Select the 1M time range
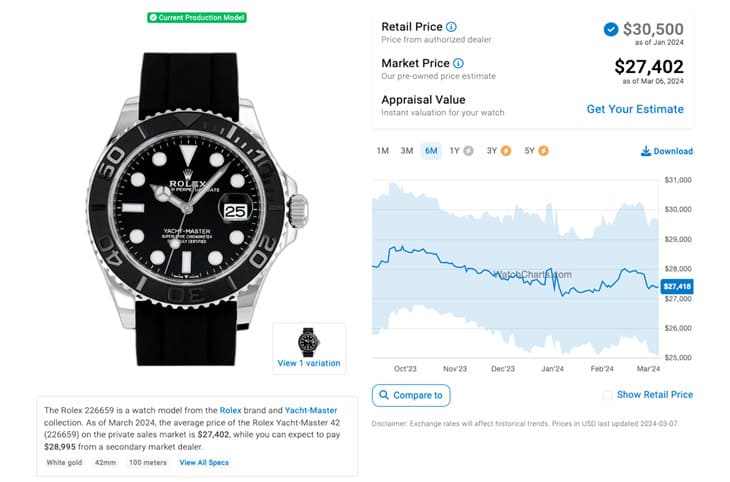Image resolution: width=730 pixels, height=482 pixels. (383, 151)
